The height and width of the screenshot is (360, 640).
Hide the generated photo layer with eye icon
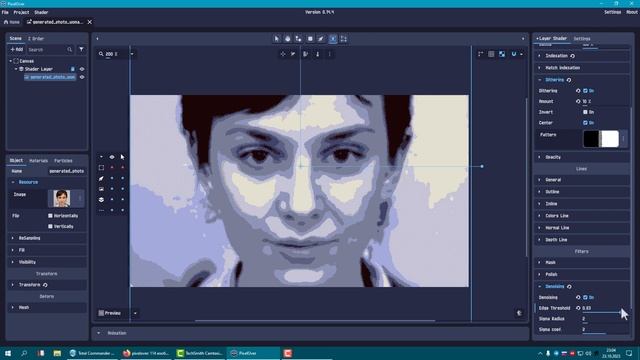click(x=82, y=77)
